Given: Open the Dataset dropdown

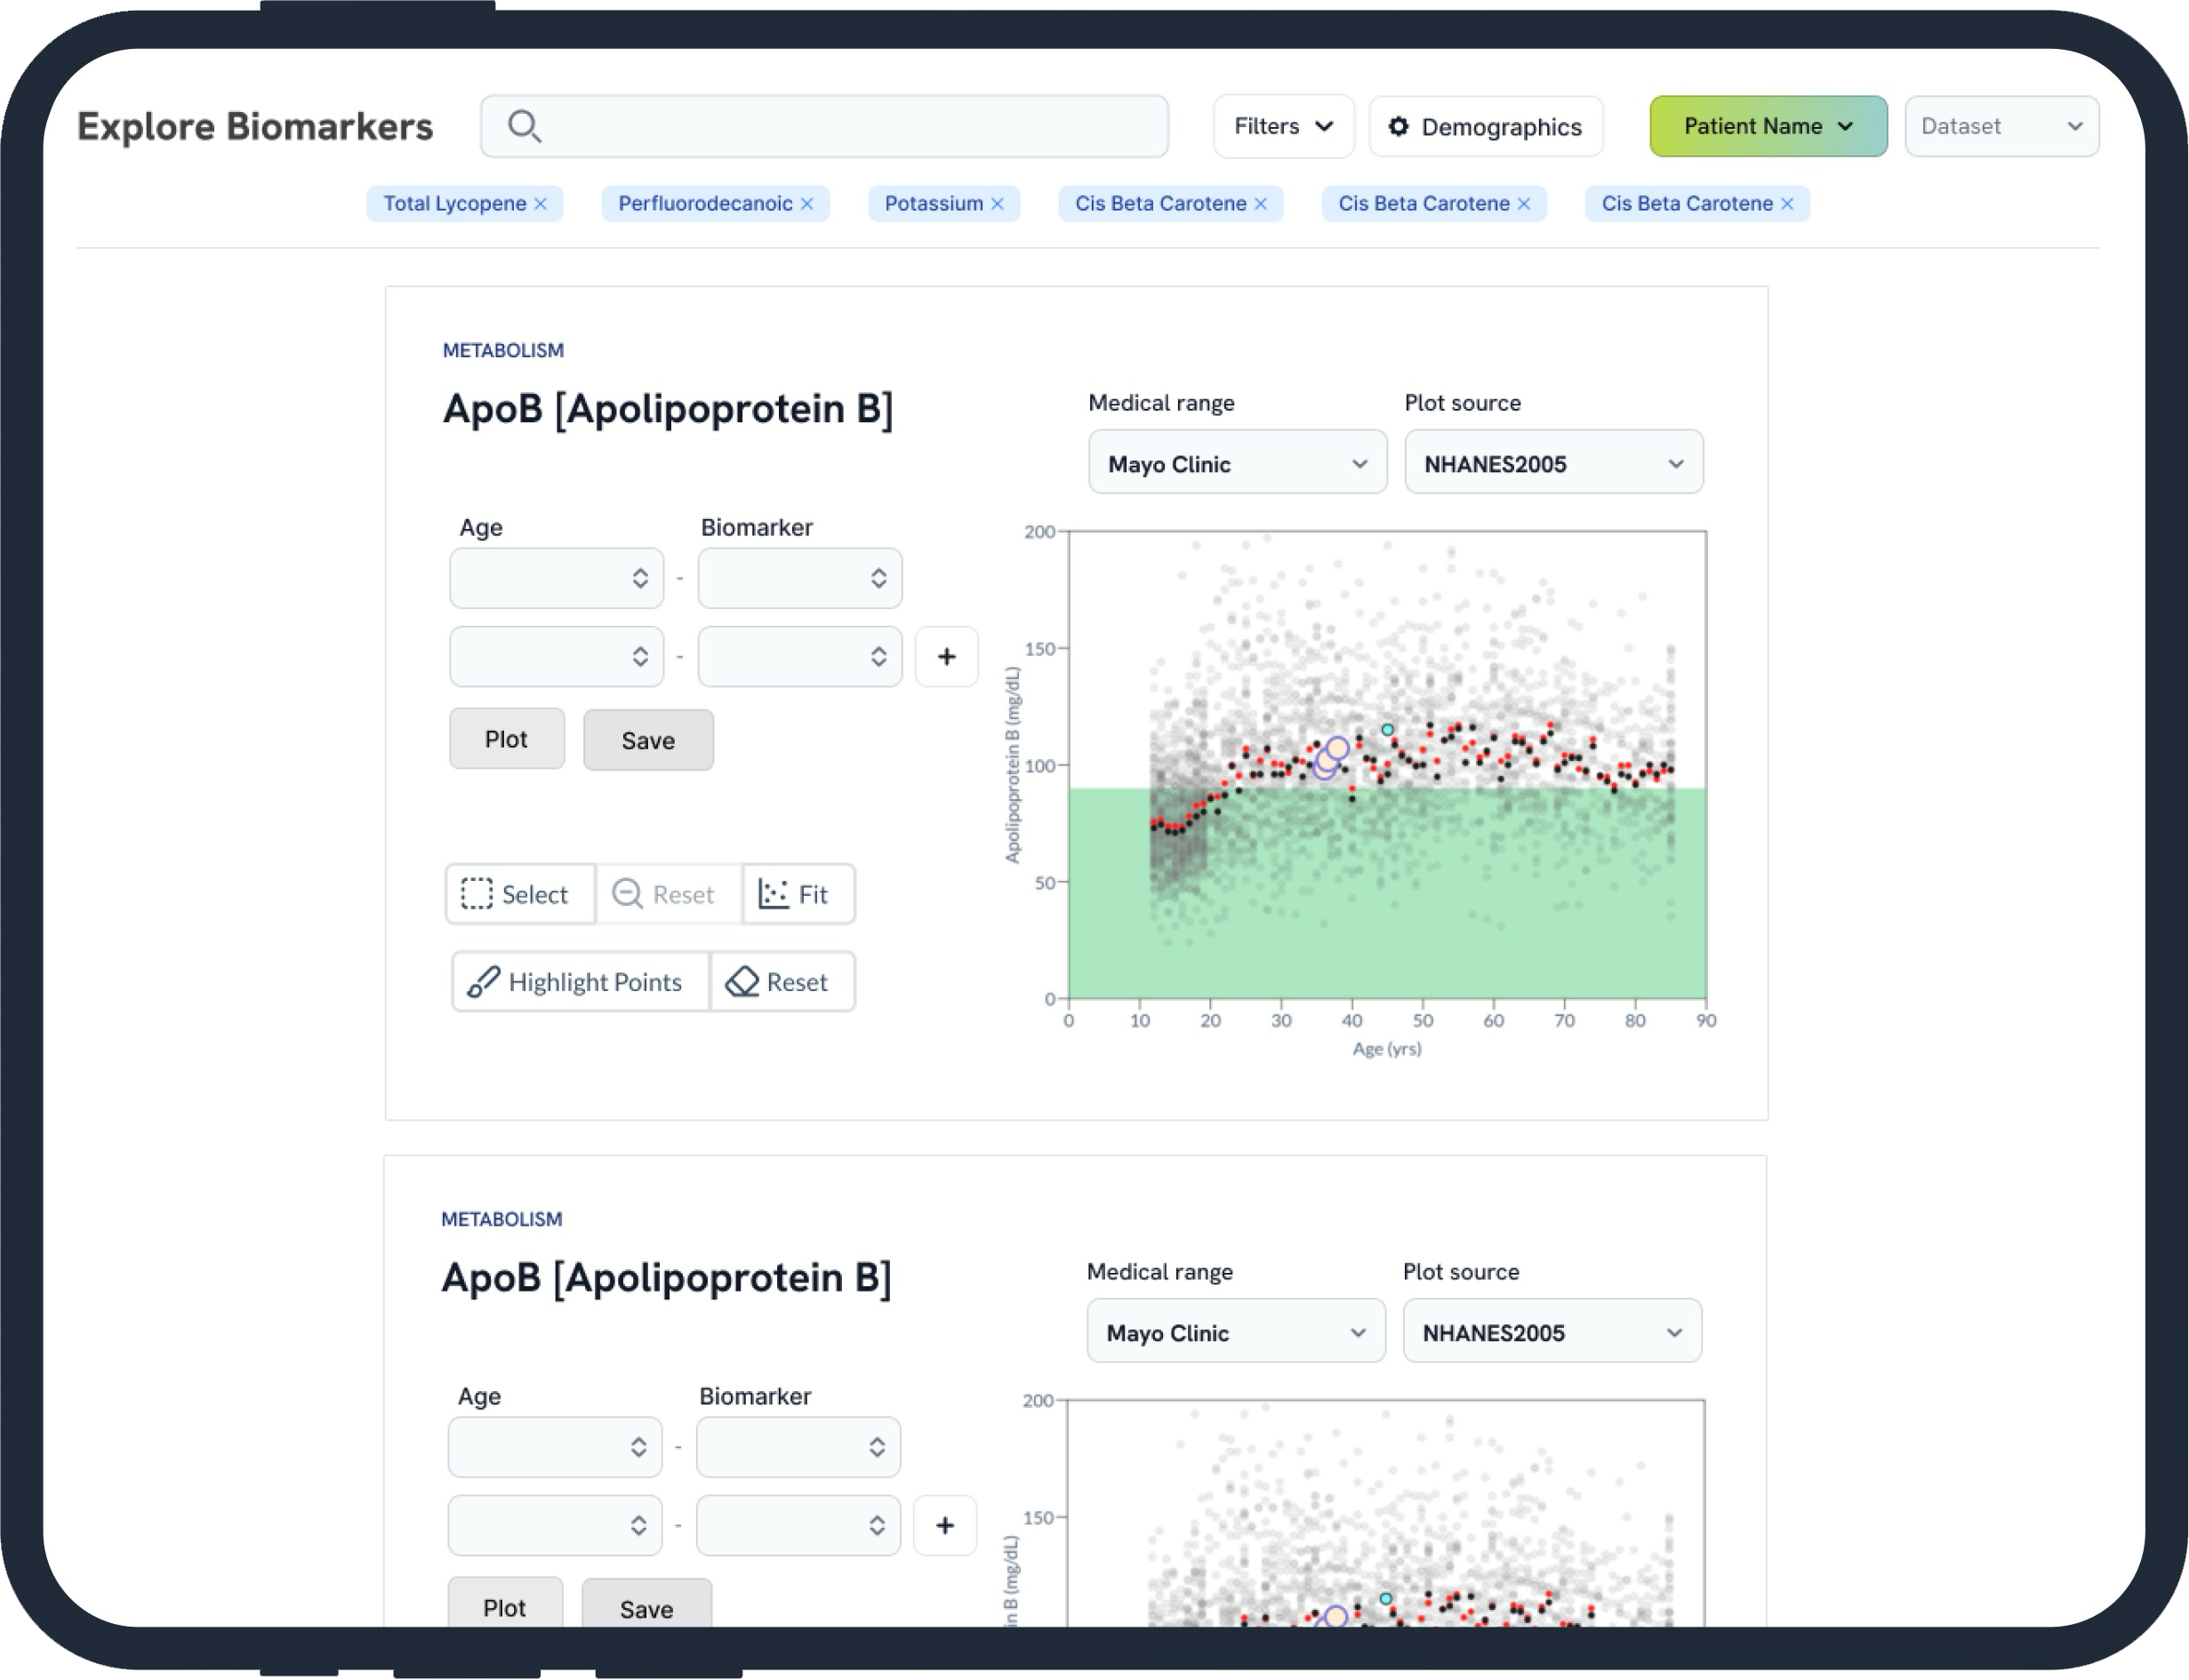Looking at the screenshot, I should pos(2001,126).
